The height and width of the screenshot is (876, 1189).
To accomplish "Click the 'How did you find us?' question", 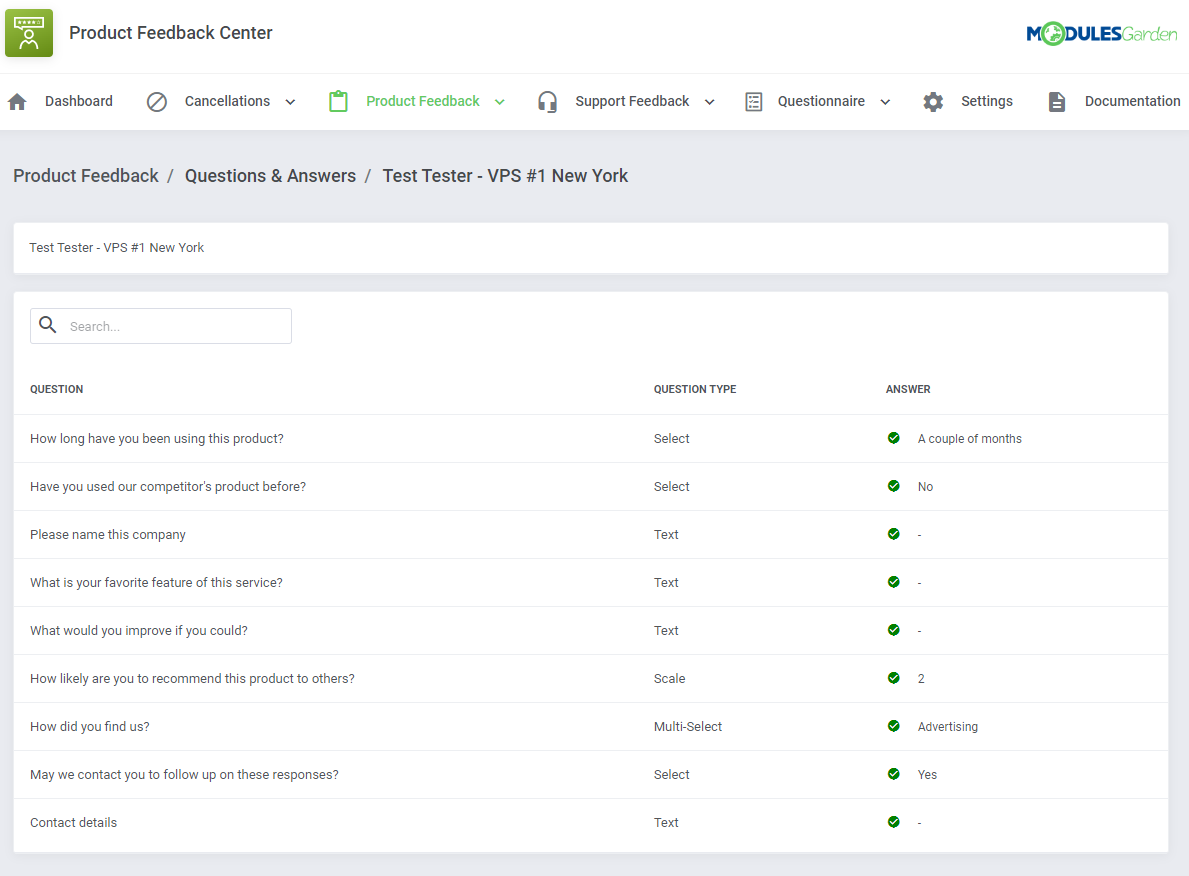I will [89, 727].
